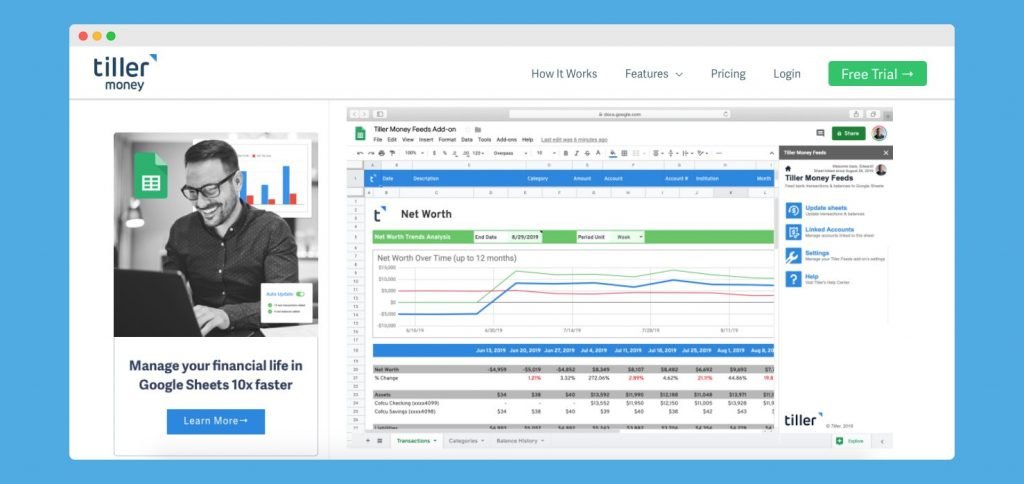The height and width of the screenshot is (484, 1024).
Task: Click the Update sheets icon in sidebar
Action: 793,210
